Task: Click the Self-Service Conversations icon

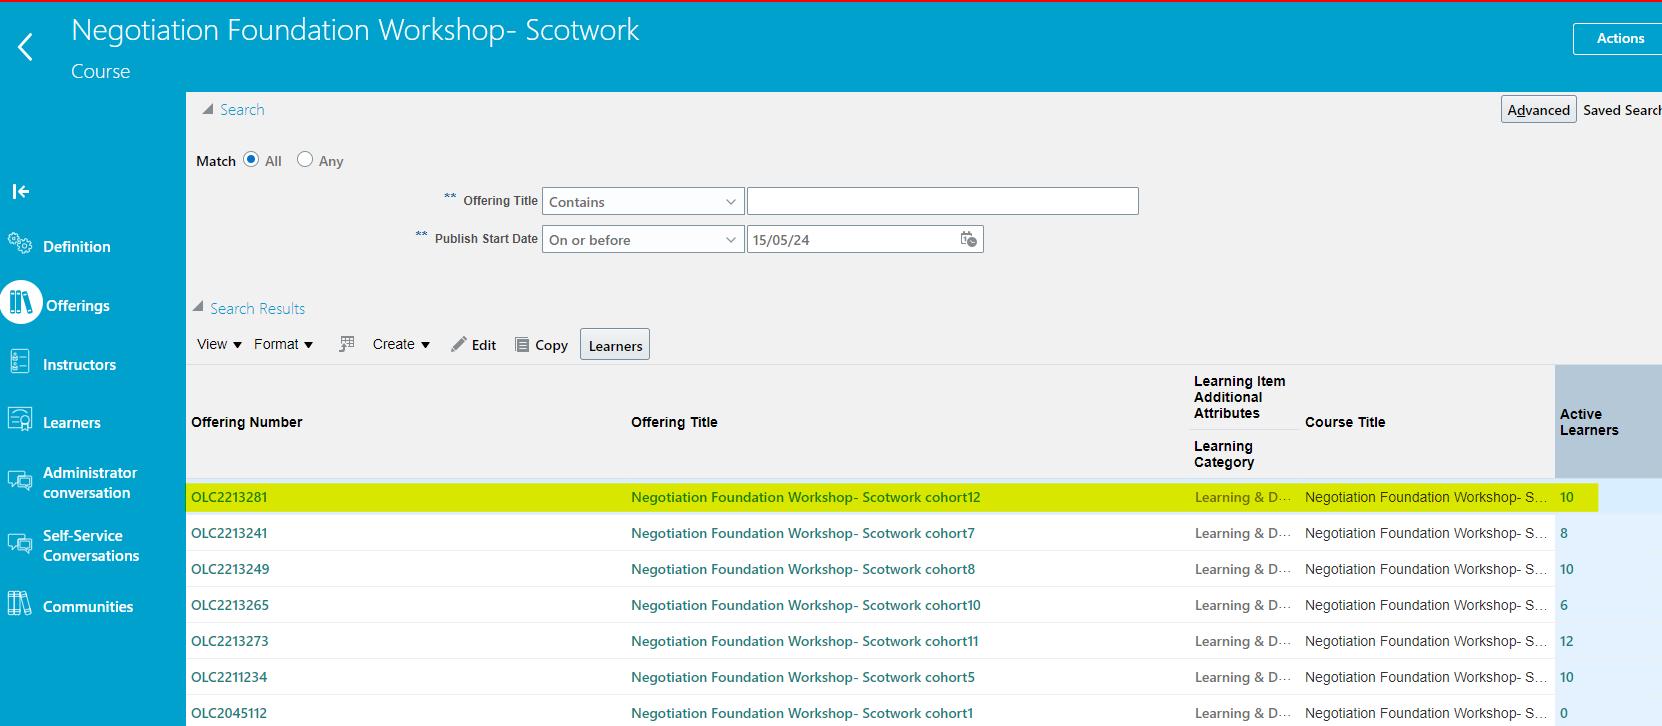Action: pos(20,543)
